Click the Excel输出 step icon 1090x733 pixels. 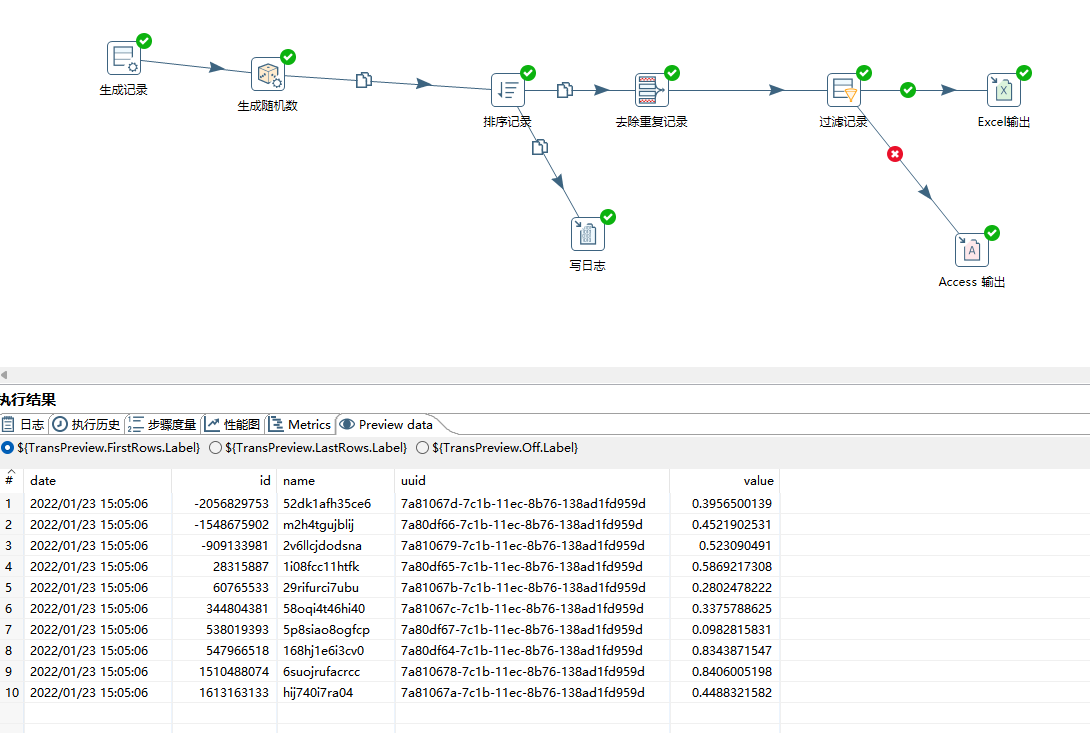[1003, 90]
